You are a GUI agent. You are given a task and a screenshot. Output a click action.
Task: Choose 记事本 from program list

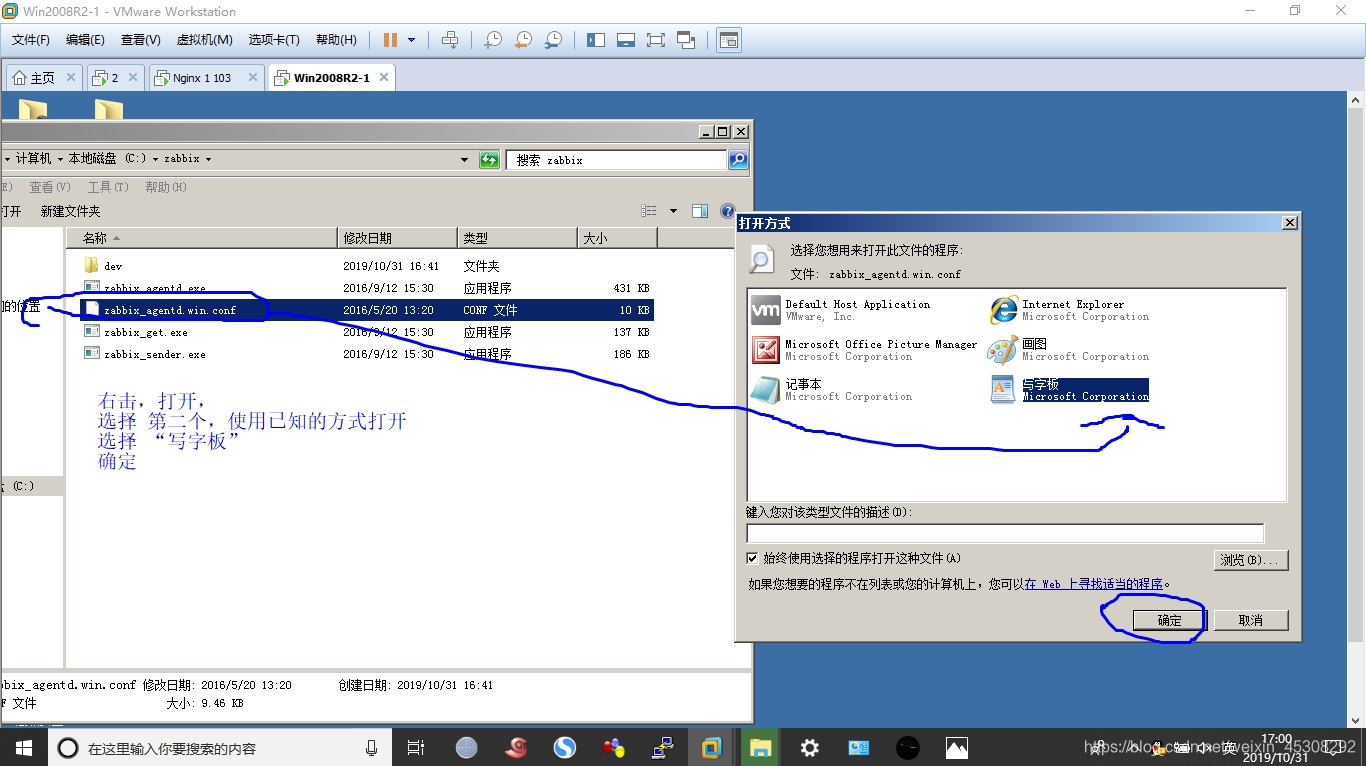[x=832, y=390]
